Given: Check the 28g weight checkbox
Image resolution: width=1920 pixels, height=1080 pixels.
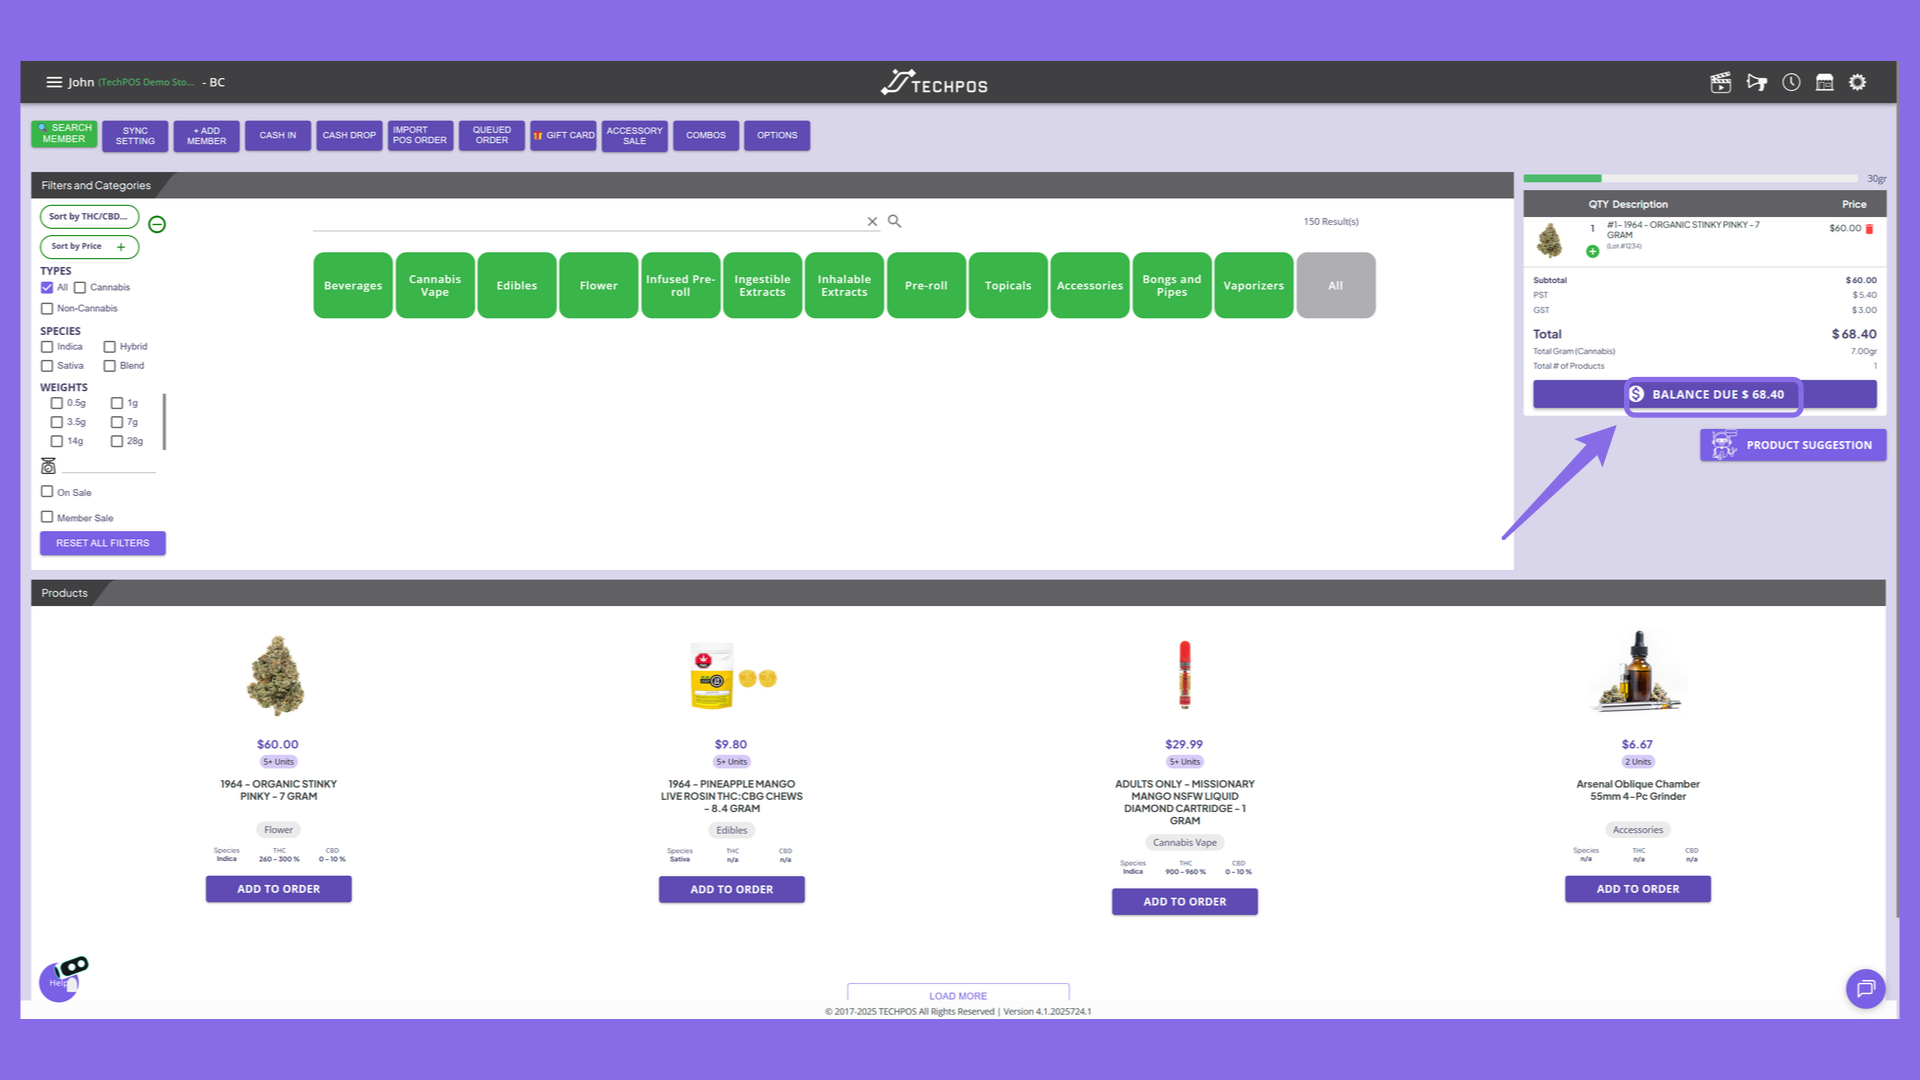Looking at the screenshot, I should (x=117, y=441).
